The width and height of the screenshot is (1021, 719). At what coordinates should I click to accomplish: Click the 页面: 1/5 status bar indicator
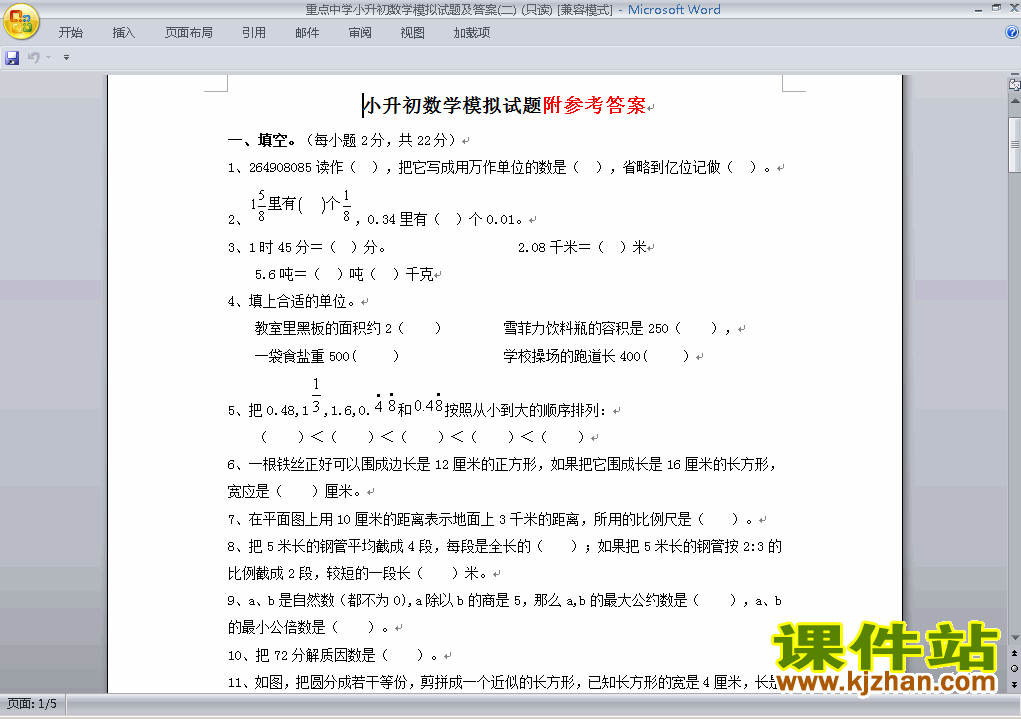[32, 704]
